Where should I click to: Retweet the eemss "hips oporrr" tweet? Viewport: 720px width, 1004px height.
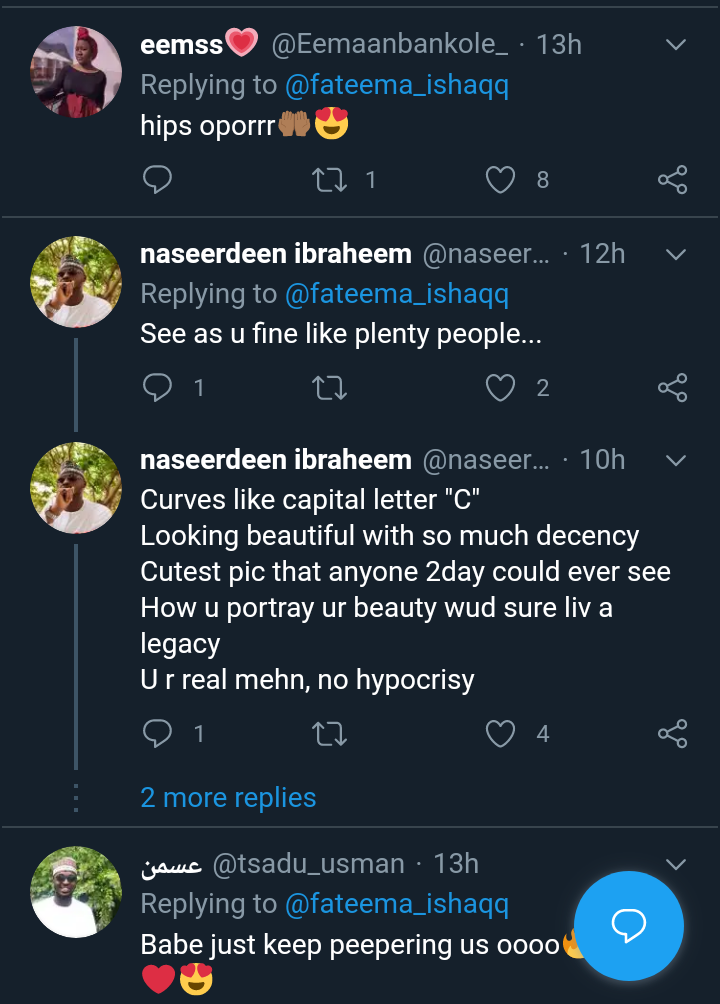pyautogui.click(x=328, y=180)
